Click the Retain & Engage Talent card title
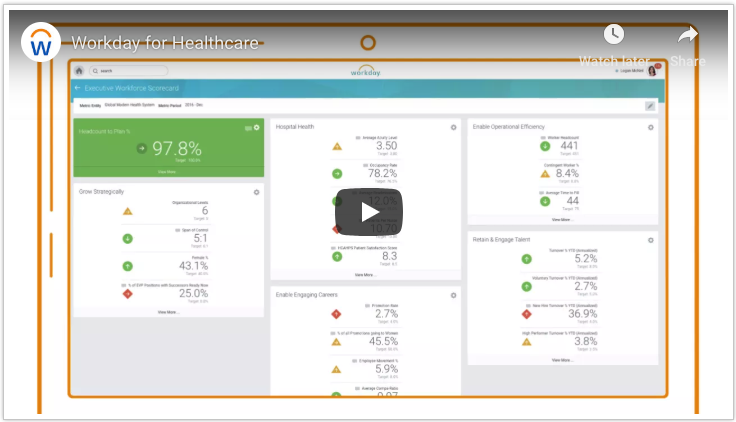 501,239
